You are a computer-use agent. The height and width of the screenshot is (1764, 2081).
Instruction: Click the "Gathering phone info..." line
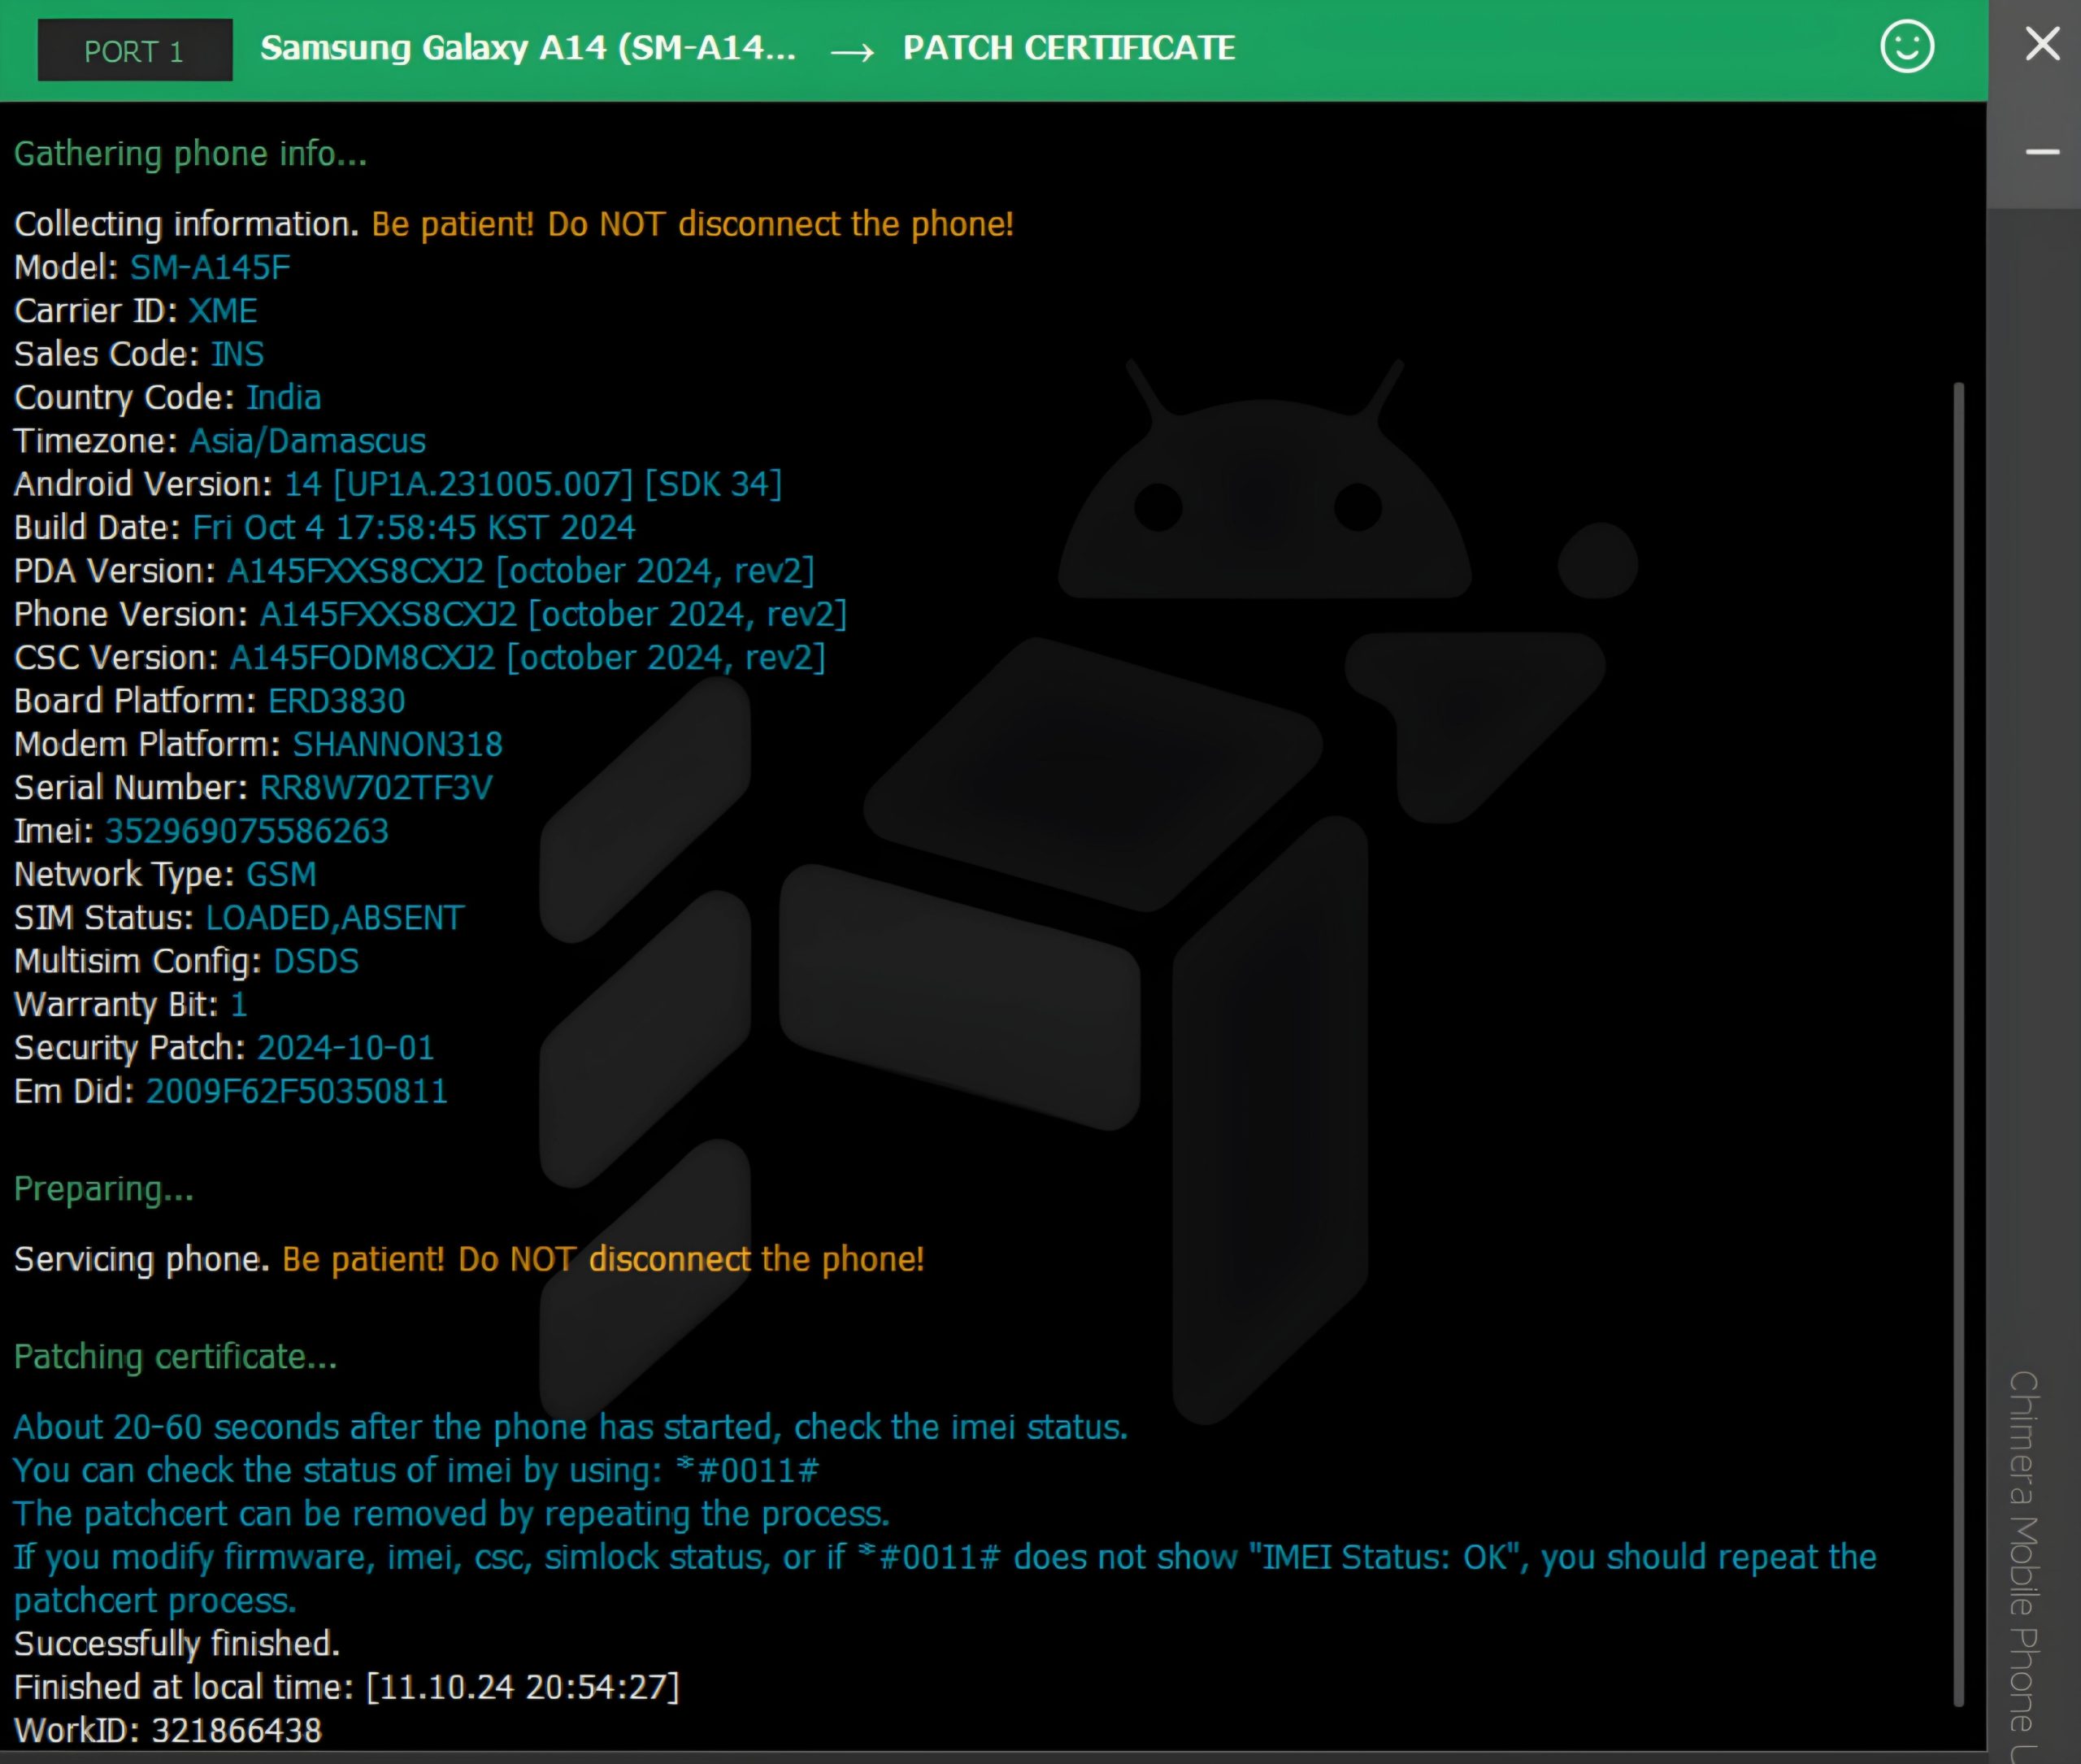click(190, 154)
